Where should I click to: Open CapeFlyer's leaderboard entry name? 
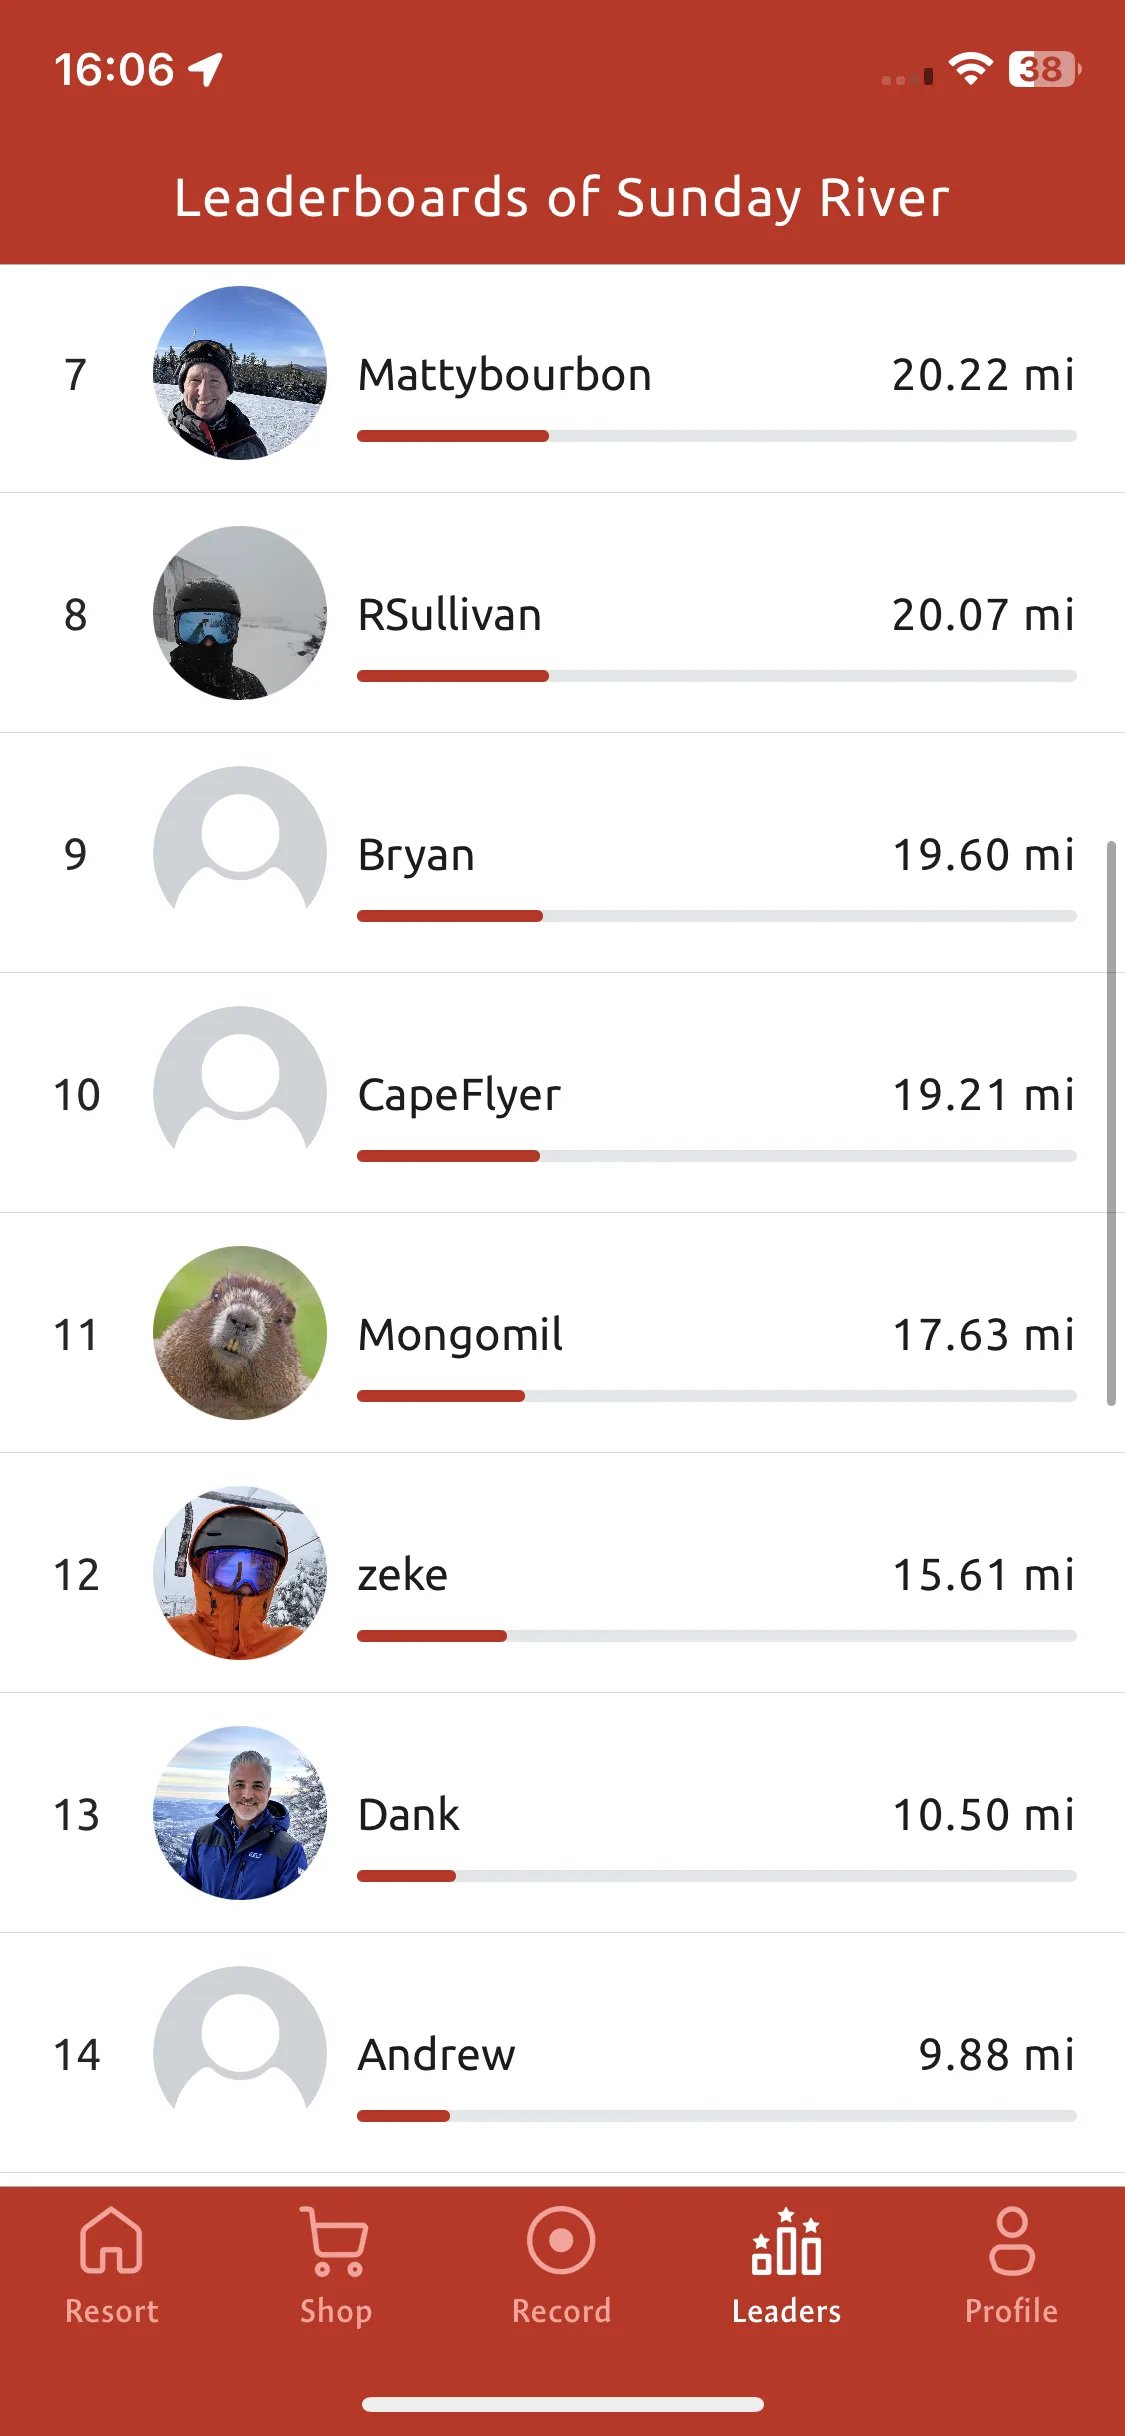click(459, 1096)
